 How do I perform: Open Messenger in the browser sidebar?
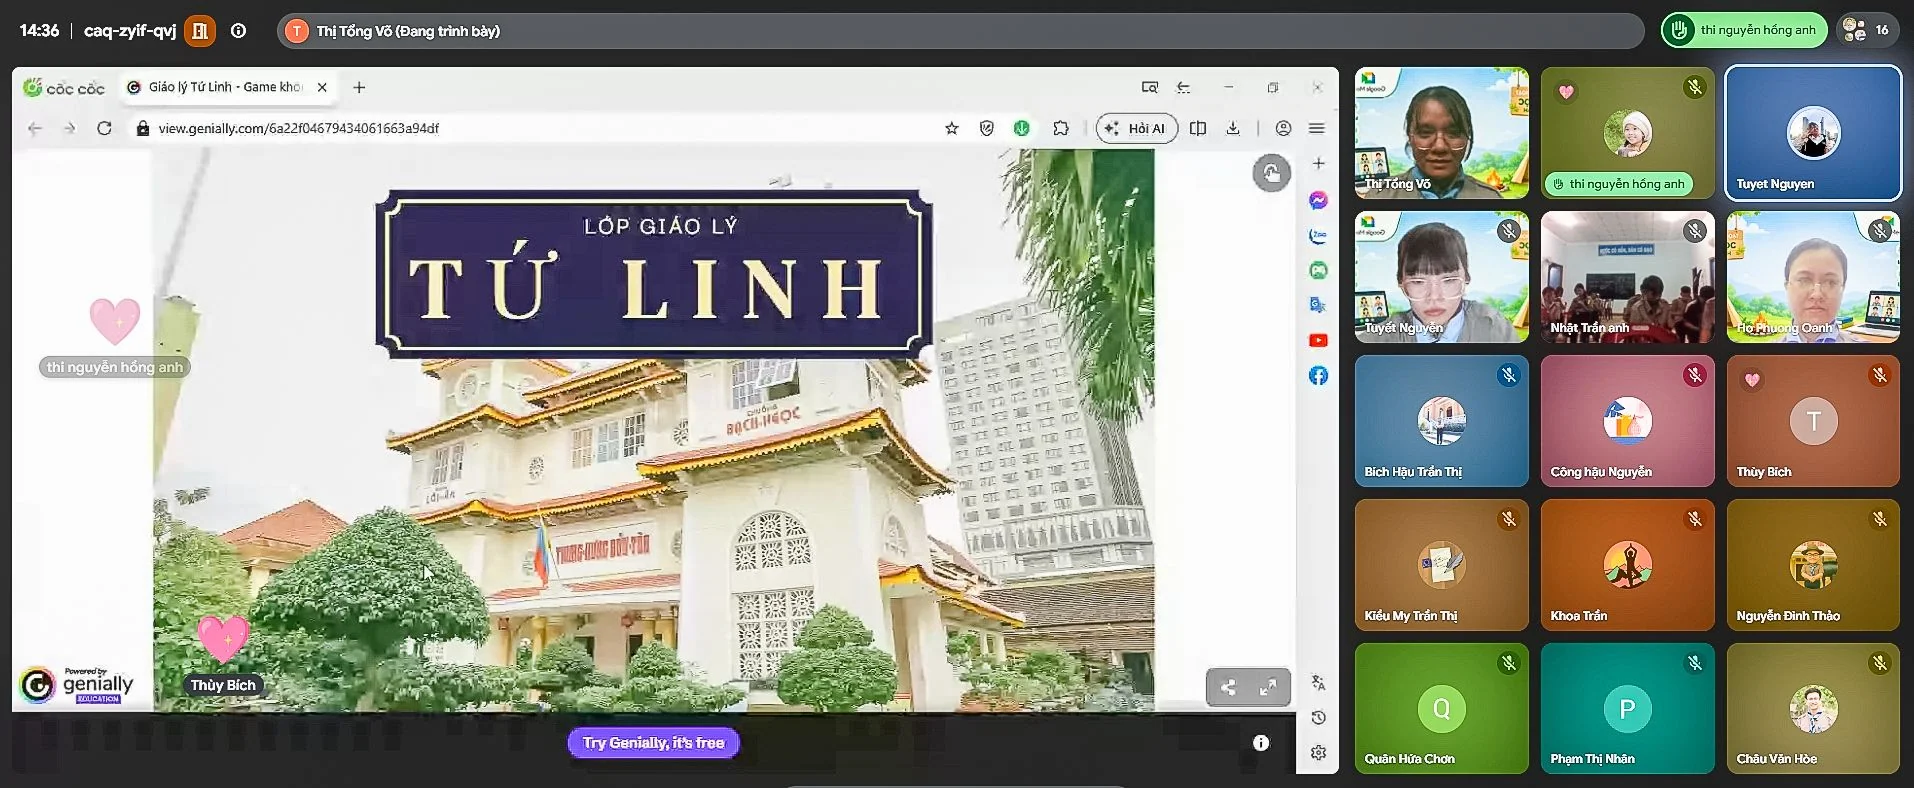tap(1318, 200)
